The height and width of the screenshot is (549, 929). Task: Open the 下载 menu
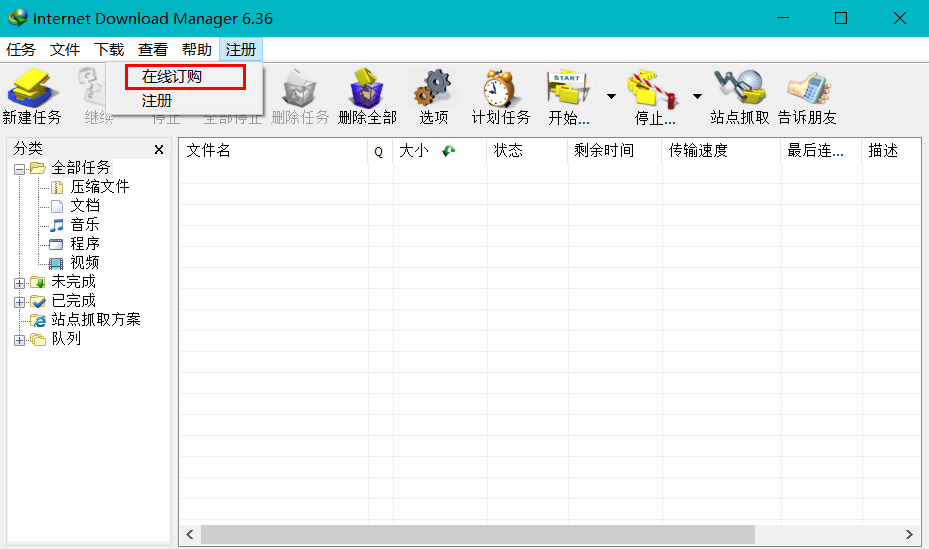pos(109,50)
